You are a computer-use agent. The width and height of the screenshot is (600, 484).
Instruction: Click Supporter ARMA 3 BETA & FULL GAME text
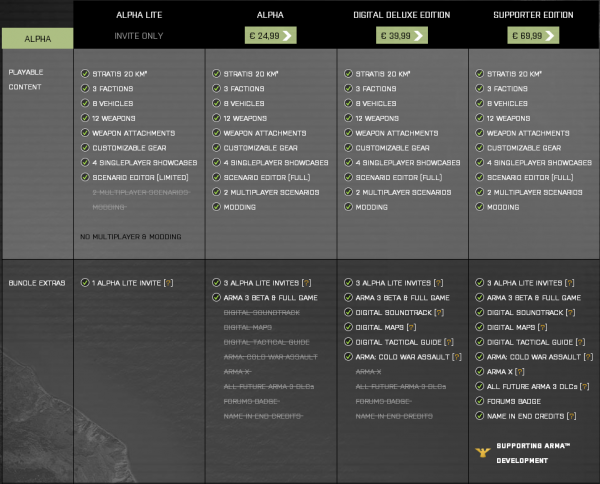[534, 298]
